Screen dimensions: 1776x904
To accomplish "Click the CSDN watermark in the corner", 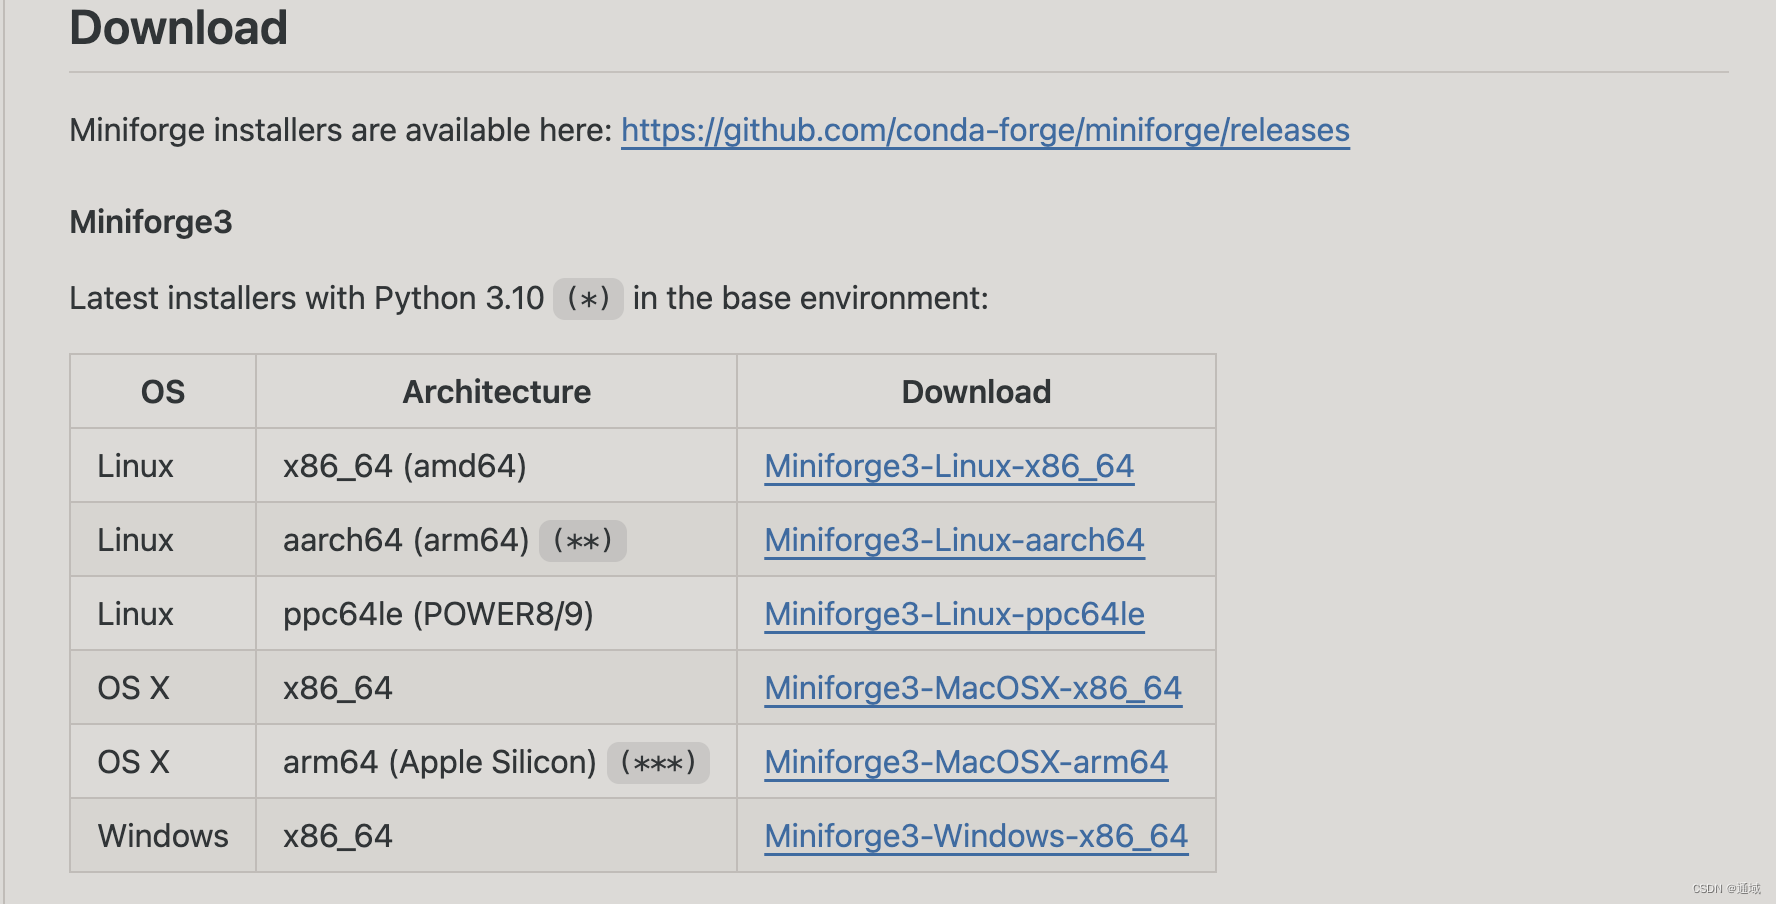I will click(x=1726, y=888).
